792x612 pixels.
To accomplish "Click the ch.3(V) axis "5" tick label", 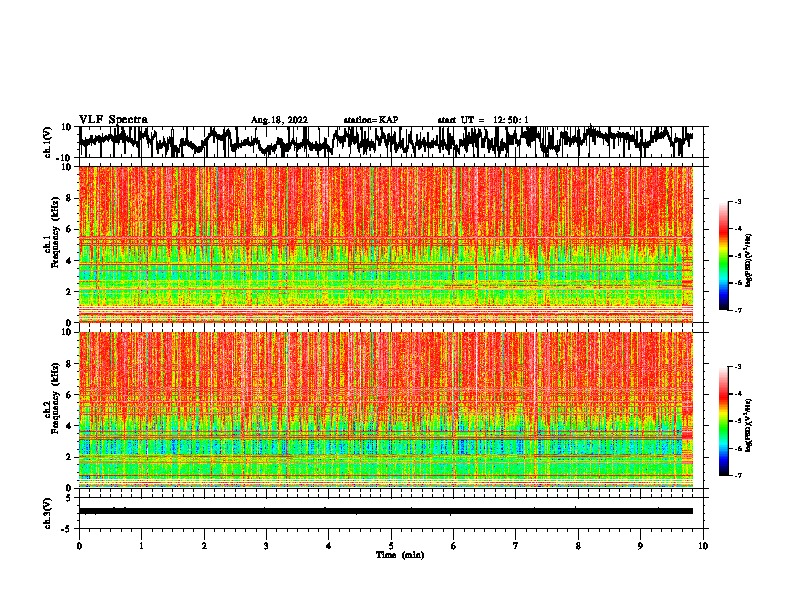I will pos(70,498).
